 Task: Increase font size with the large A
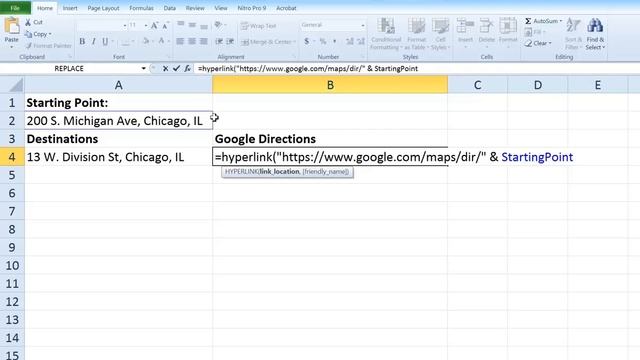pos(154,26)
